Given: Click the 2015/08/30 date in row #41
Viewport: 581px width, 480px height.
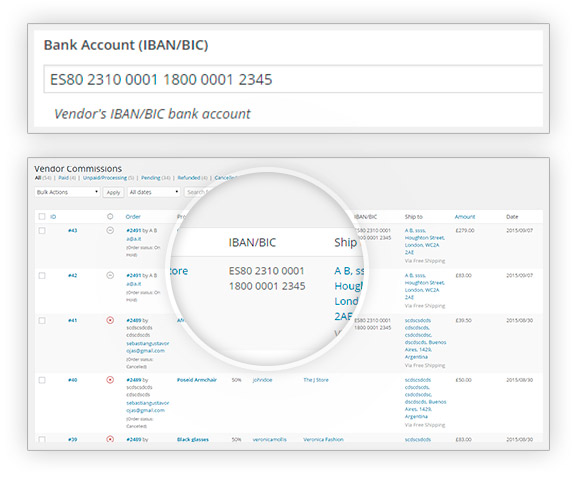Looking at the screenshot, I should coord(519,320).
